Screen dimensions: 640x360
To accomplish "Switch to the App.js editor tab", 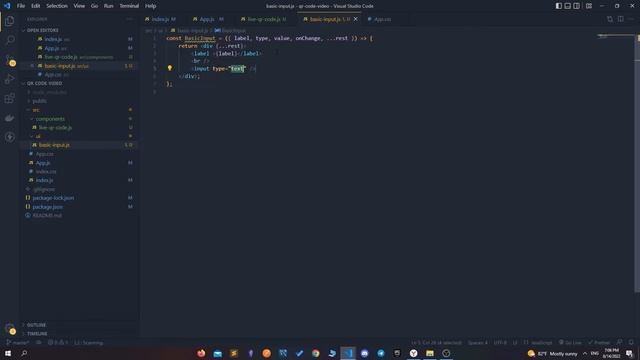I will click(x=210, y=19).
